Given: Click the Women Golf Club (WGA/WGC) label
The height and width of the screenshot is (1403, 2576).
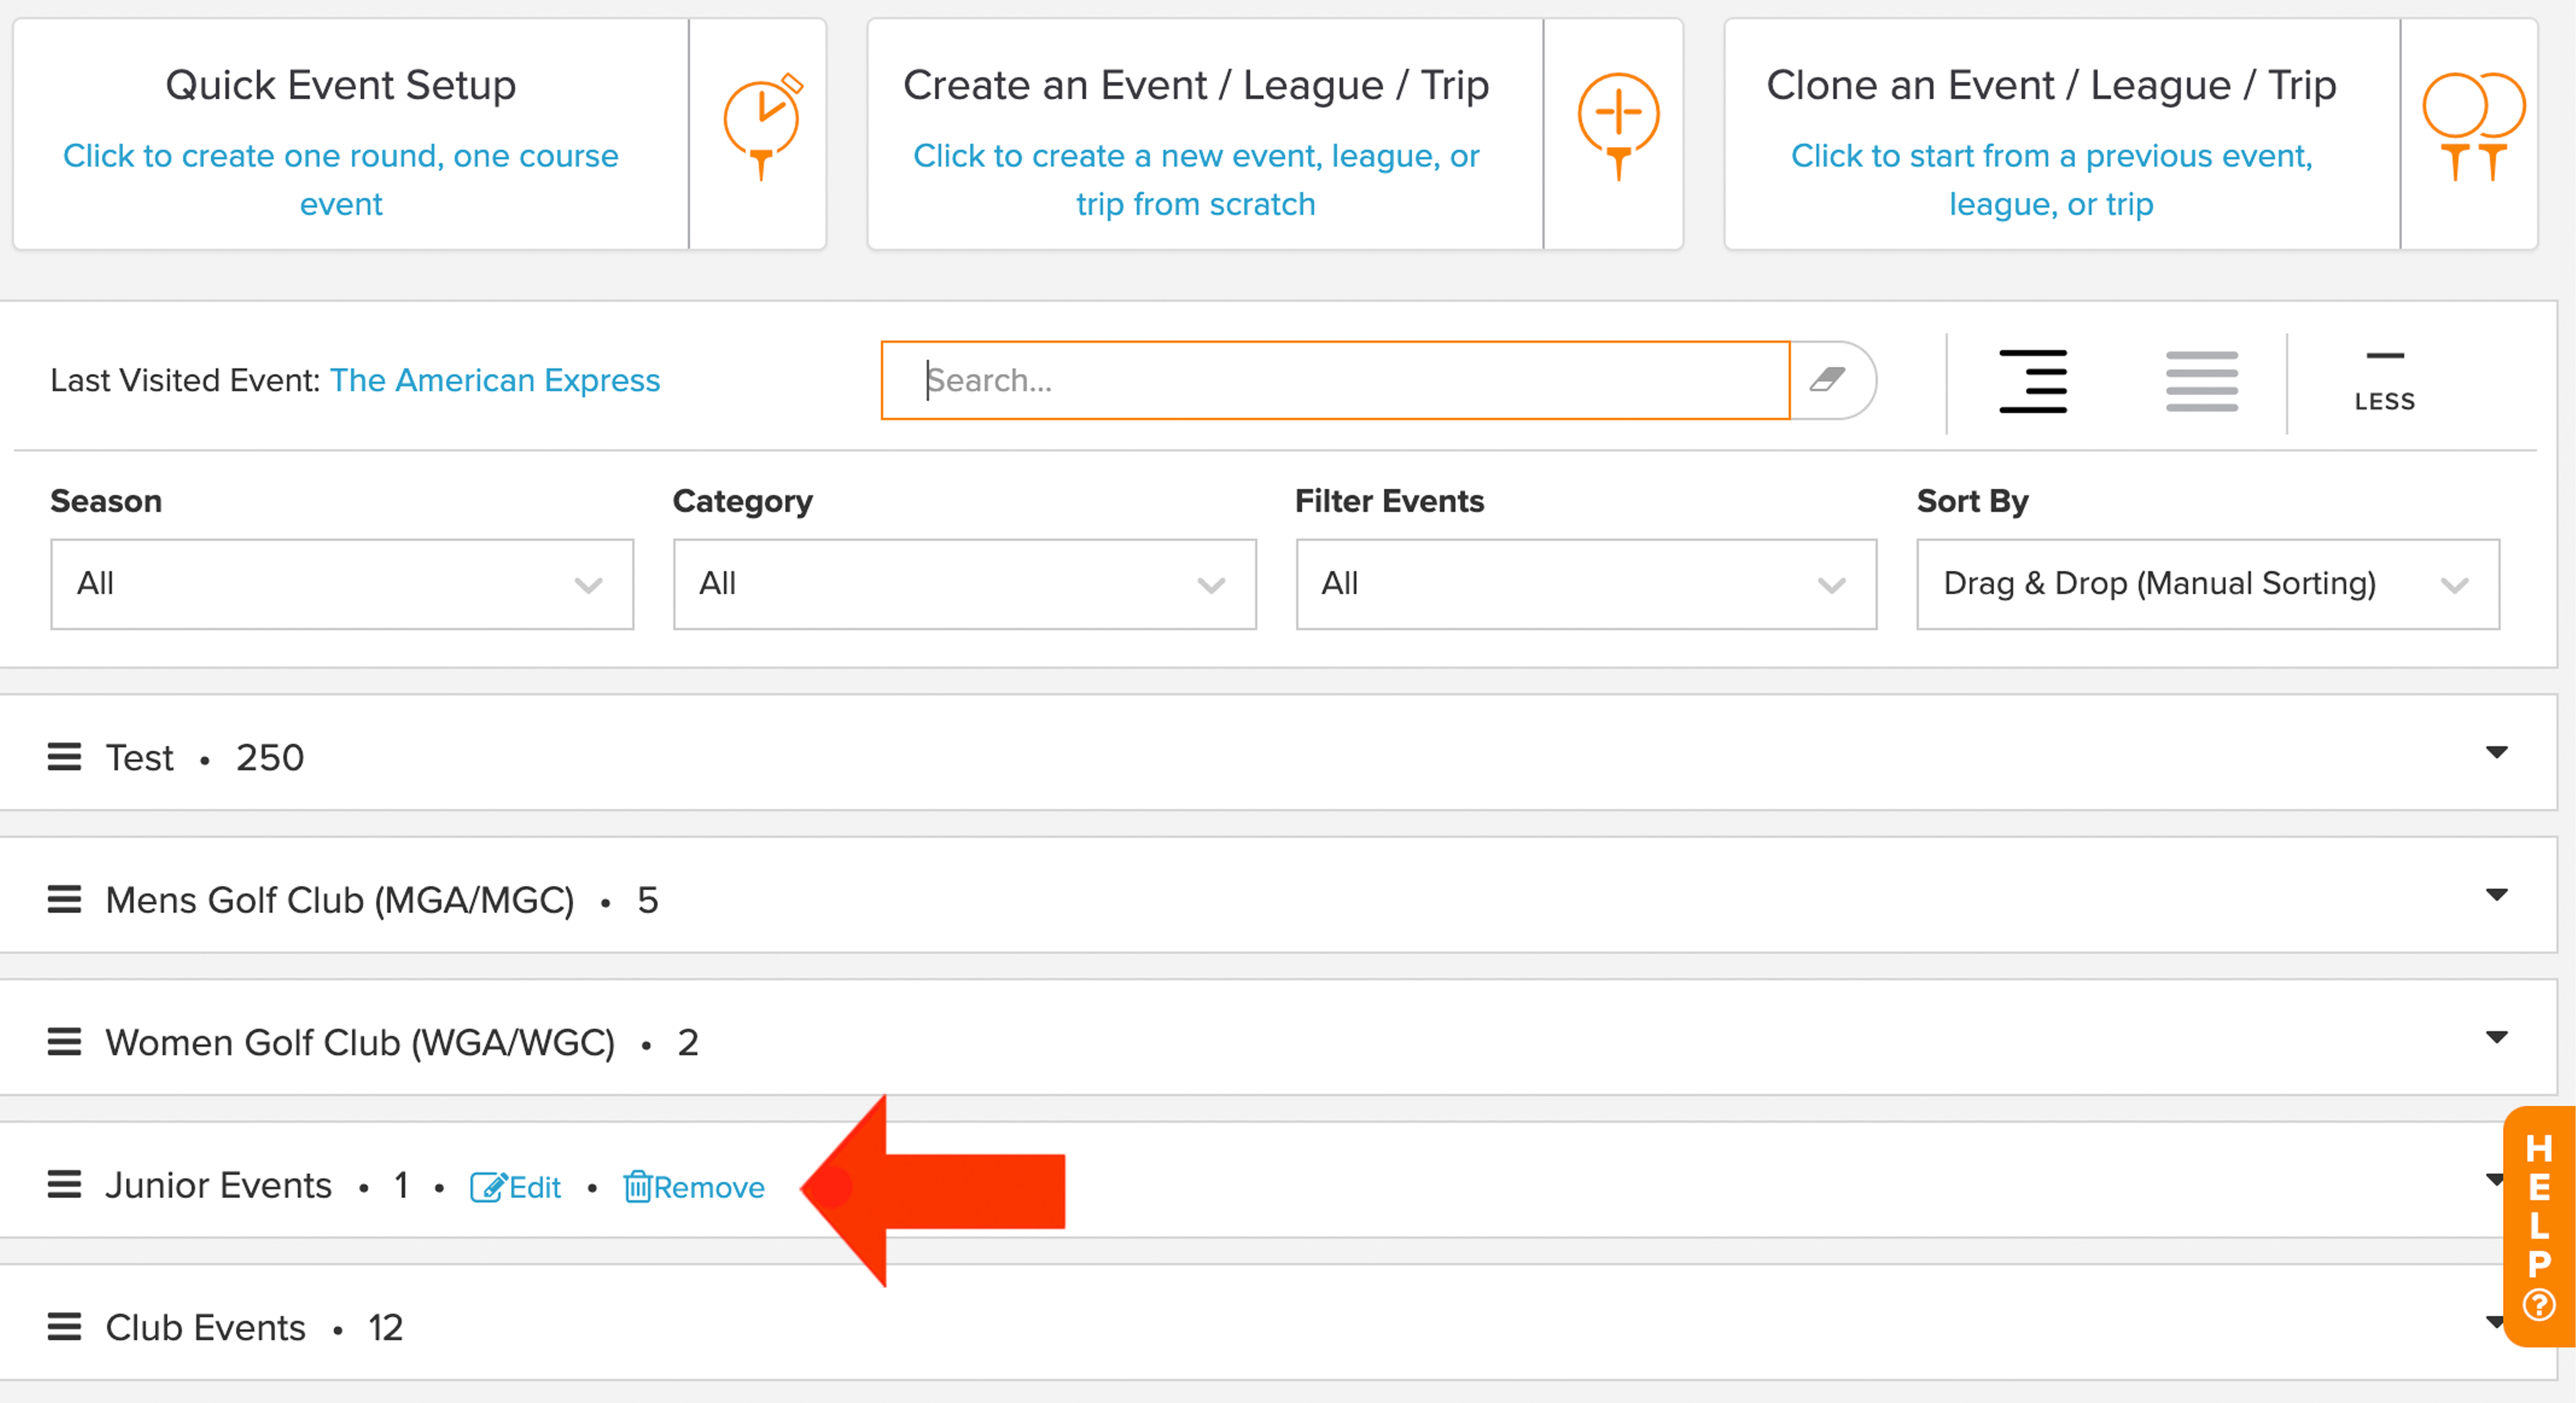Looking at the screenshot, I should point(360,1043).
